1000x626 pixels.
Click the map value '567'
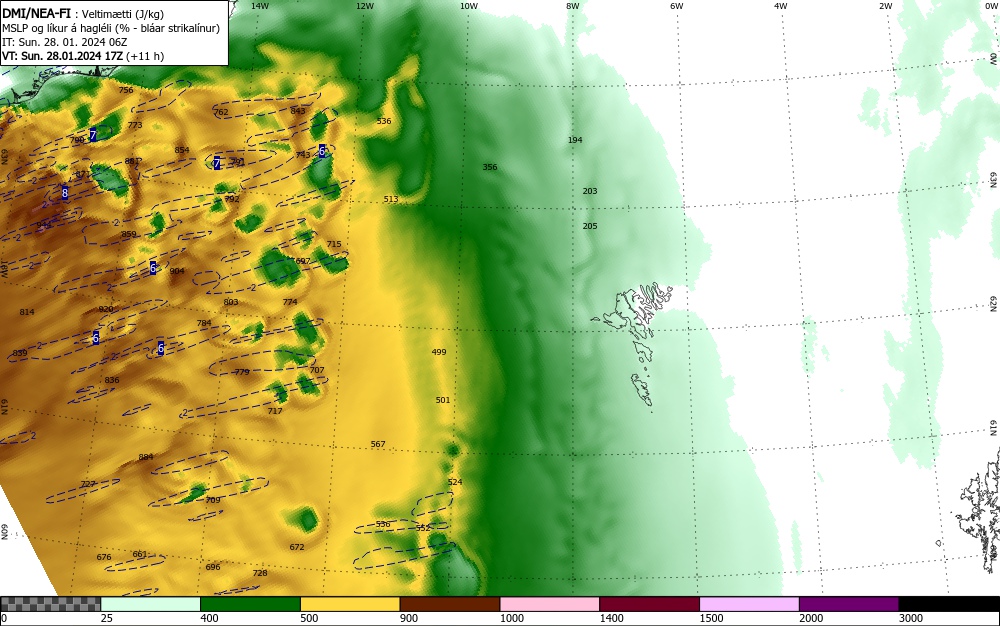tap(378, 444)
